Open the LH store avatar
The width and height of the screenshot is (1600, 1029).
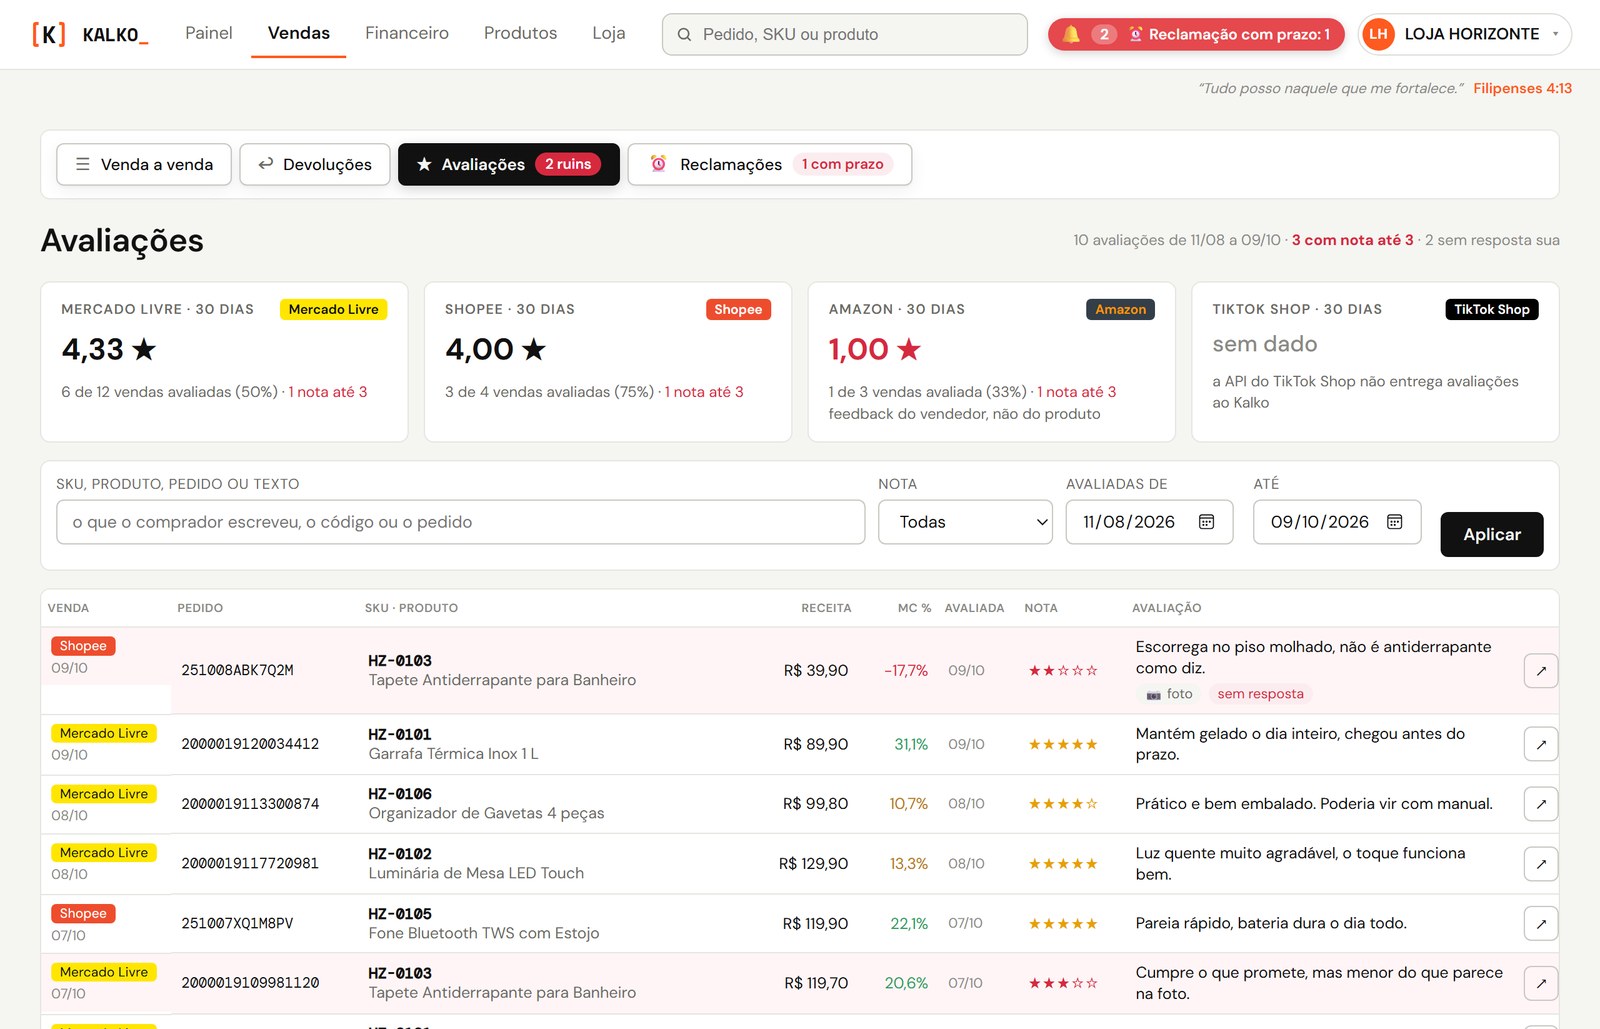[1378, 34]
